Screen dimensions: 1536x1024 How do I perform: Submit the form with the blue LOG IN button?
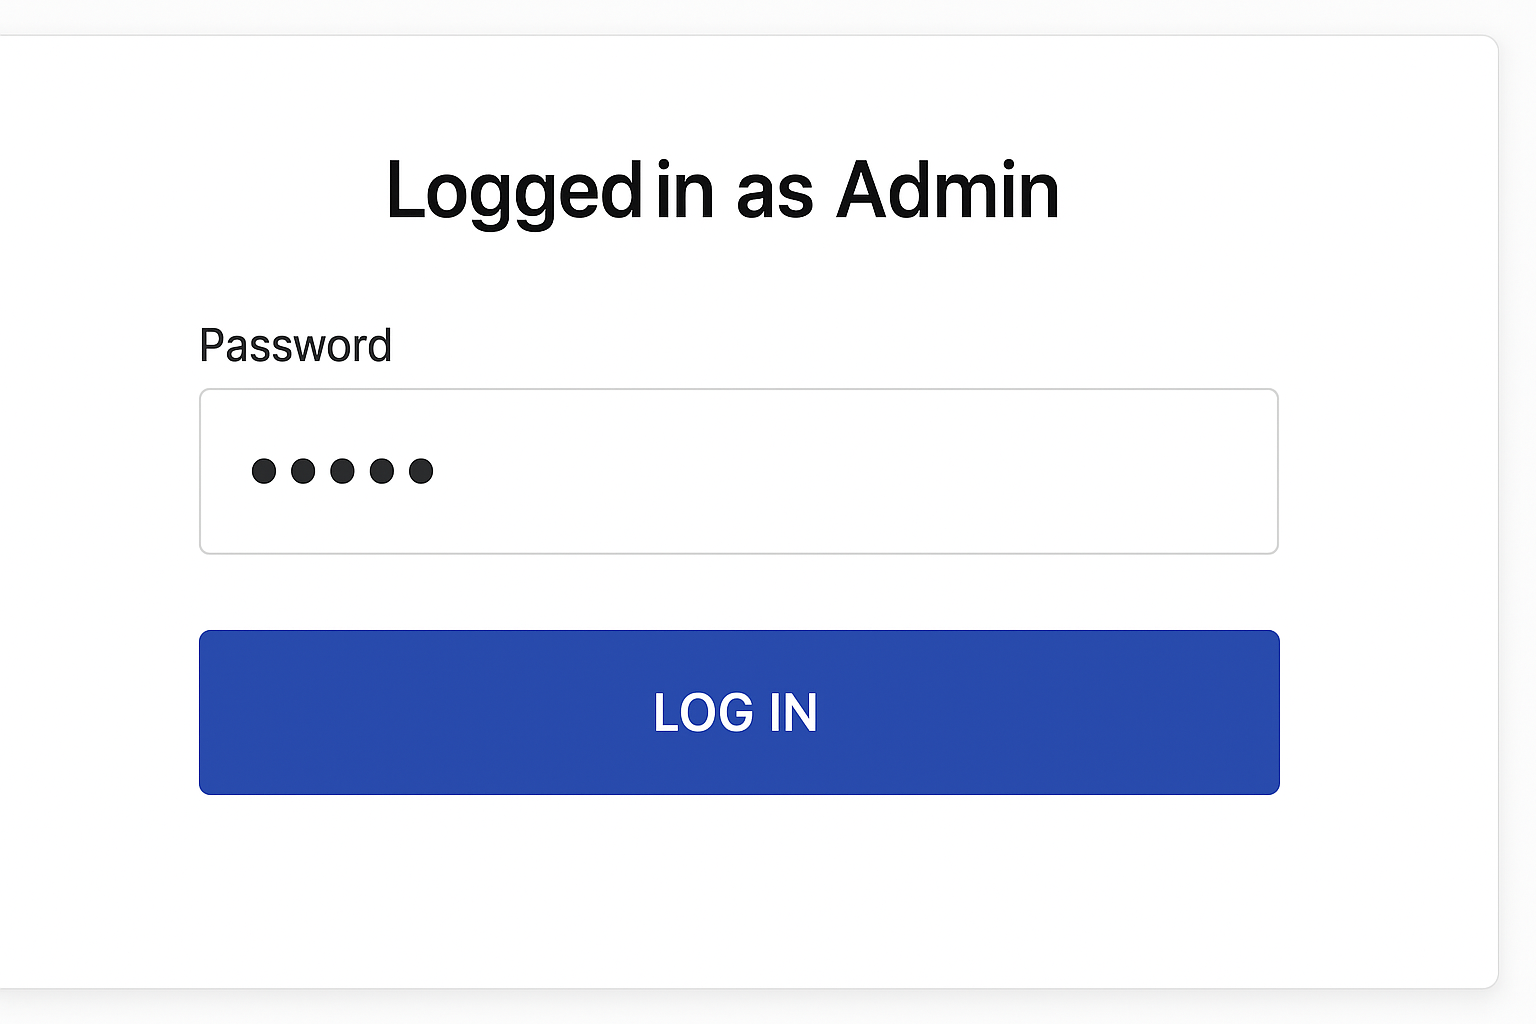pos(738,712)
